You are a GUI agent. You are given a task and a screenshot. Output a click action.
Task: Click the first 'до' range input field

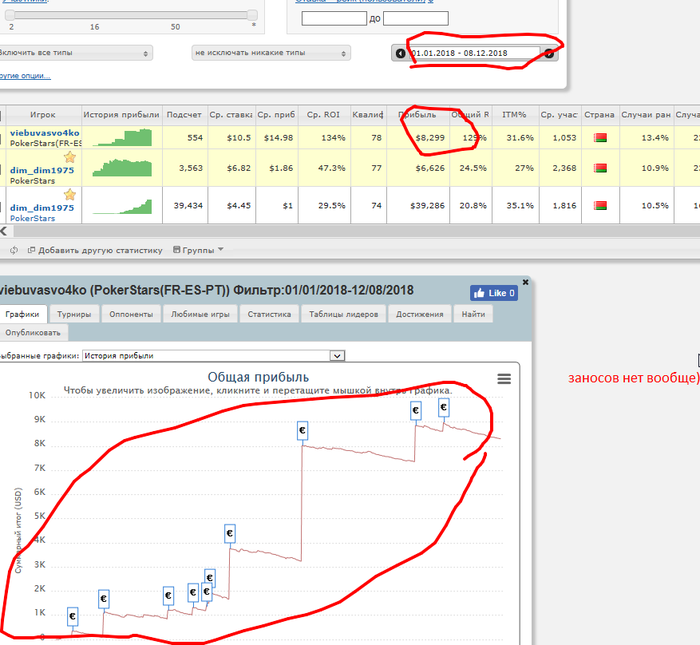coord(334,18)
